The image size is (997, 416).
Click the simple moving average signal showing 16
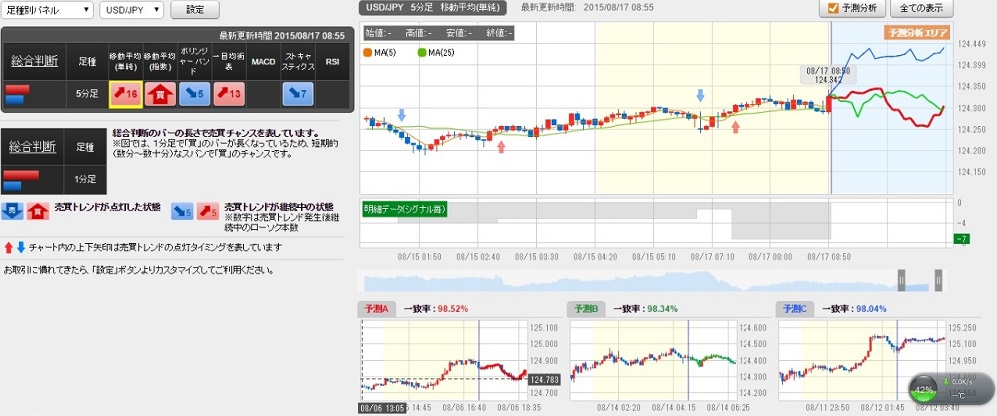[124, 94]
